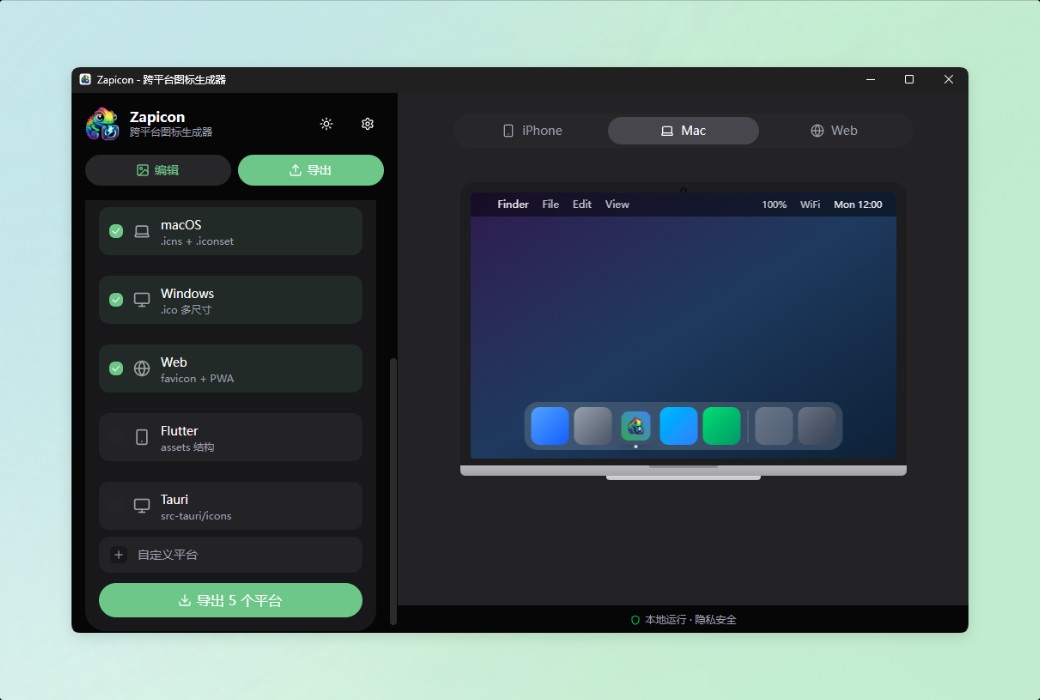Select the Zapicon icon in the Mac dock preview

(635, 425)
